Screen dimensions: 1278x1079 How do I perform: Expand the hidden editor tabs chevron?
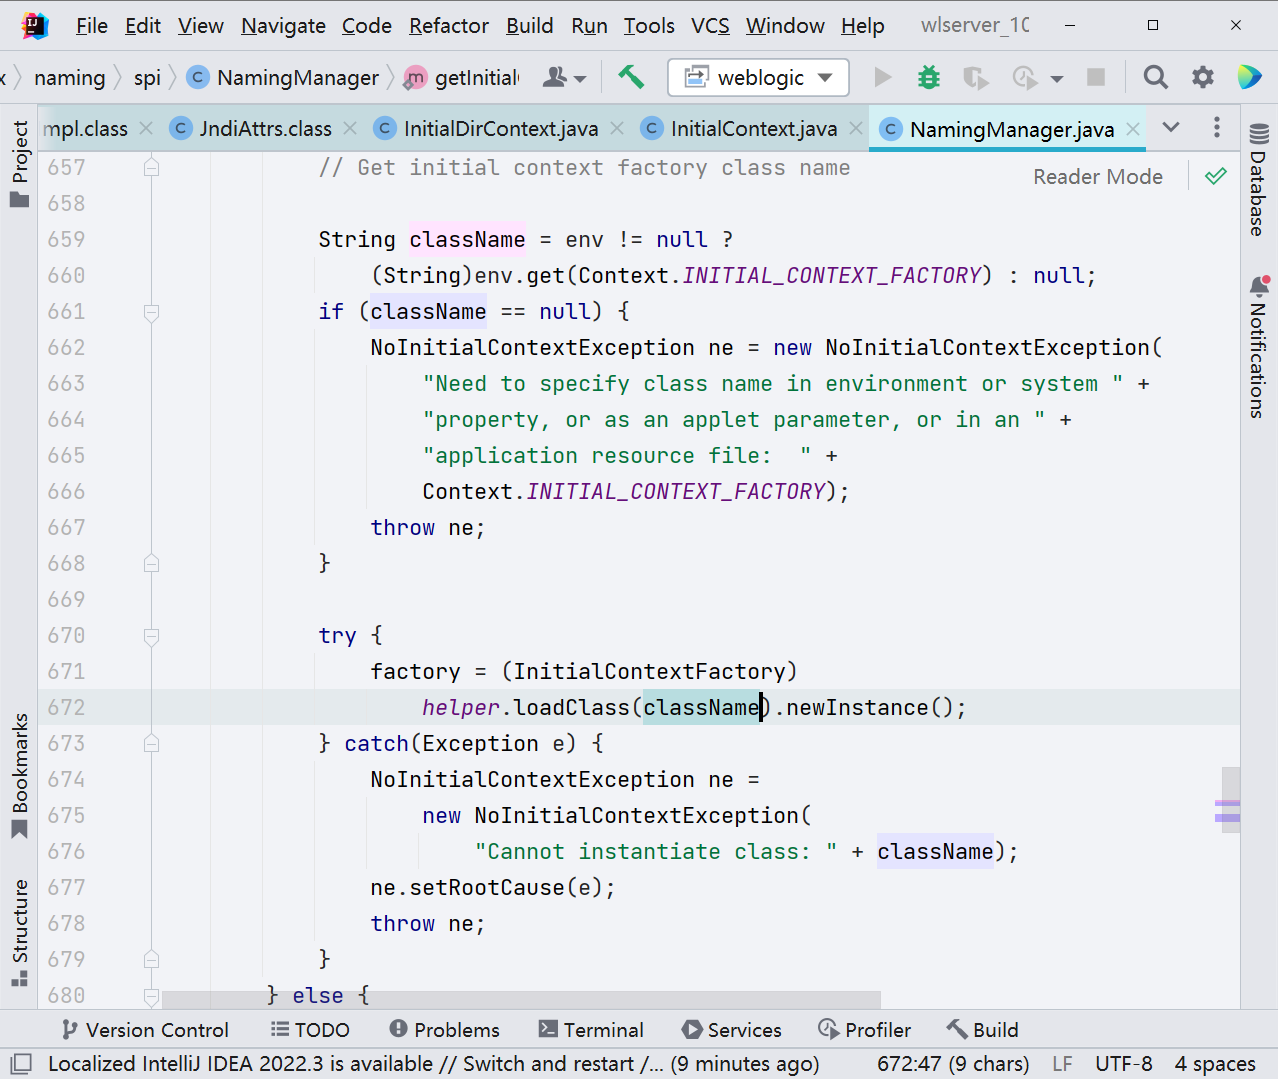[x=1170, y=128]
